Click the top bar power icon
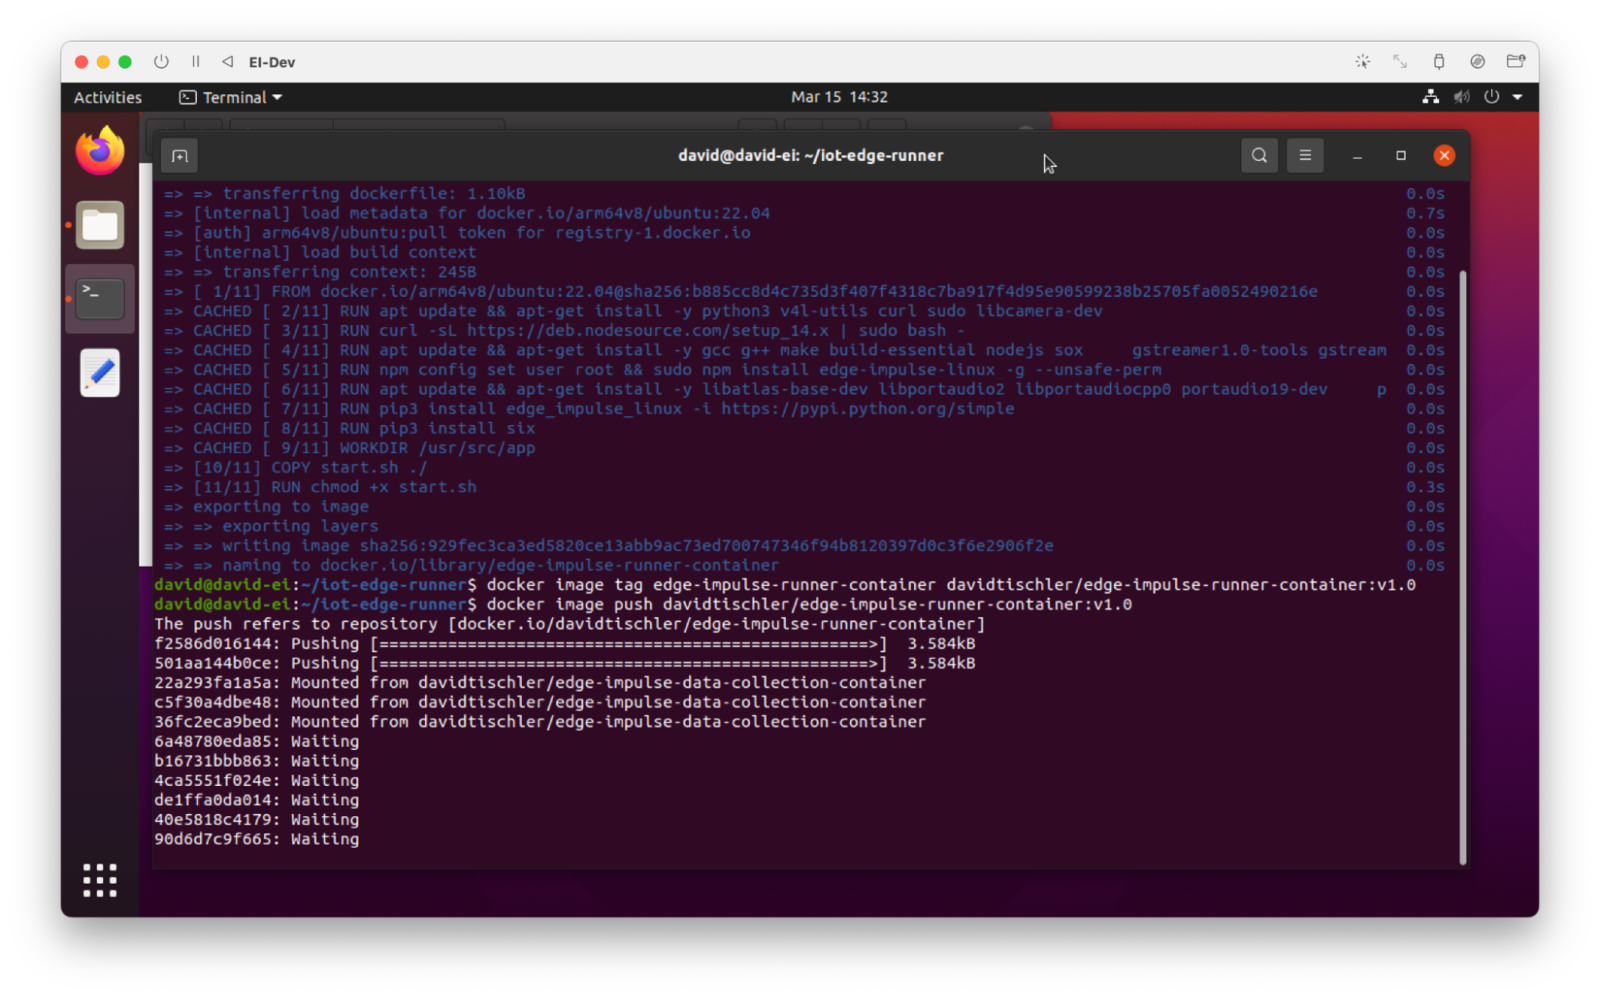Image resolution: width=1600 pixels, height=998 pixels. (1491, 97)
